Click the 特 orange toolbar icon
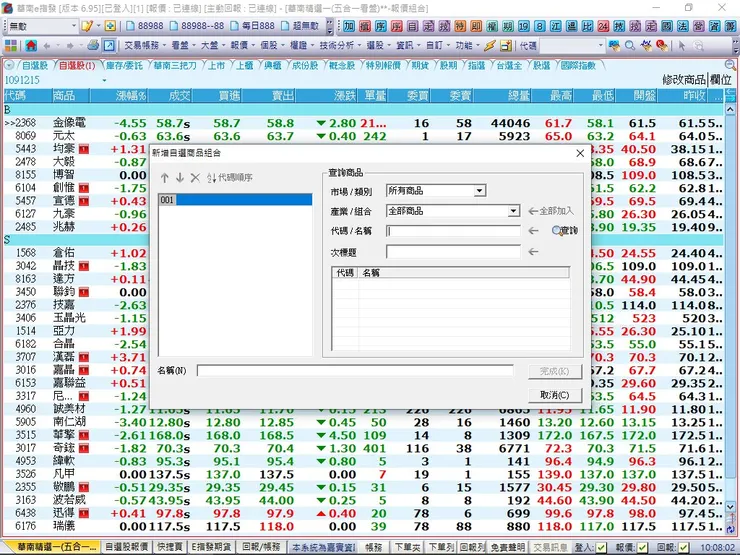 tap(460, 26)
